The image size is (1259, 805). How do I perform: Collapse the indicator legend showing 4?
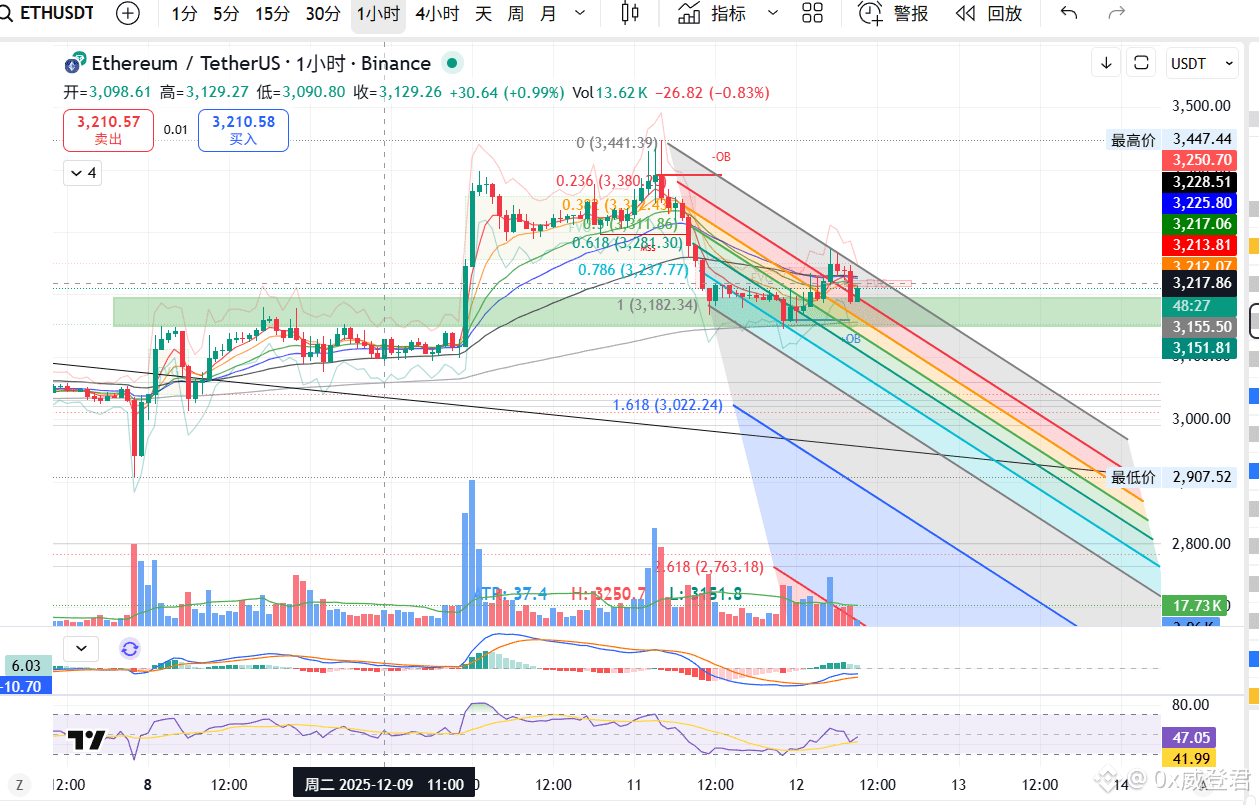click(81, 173)
